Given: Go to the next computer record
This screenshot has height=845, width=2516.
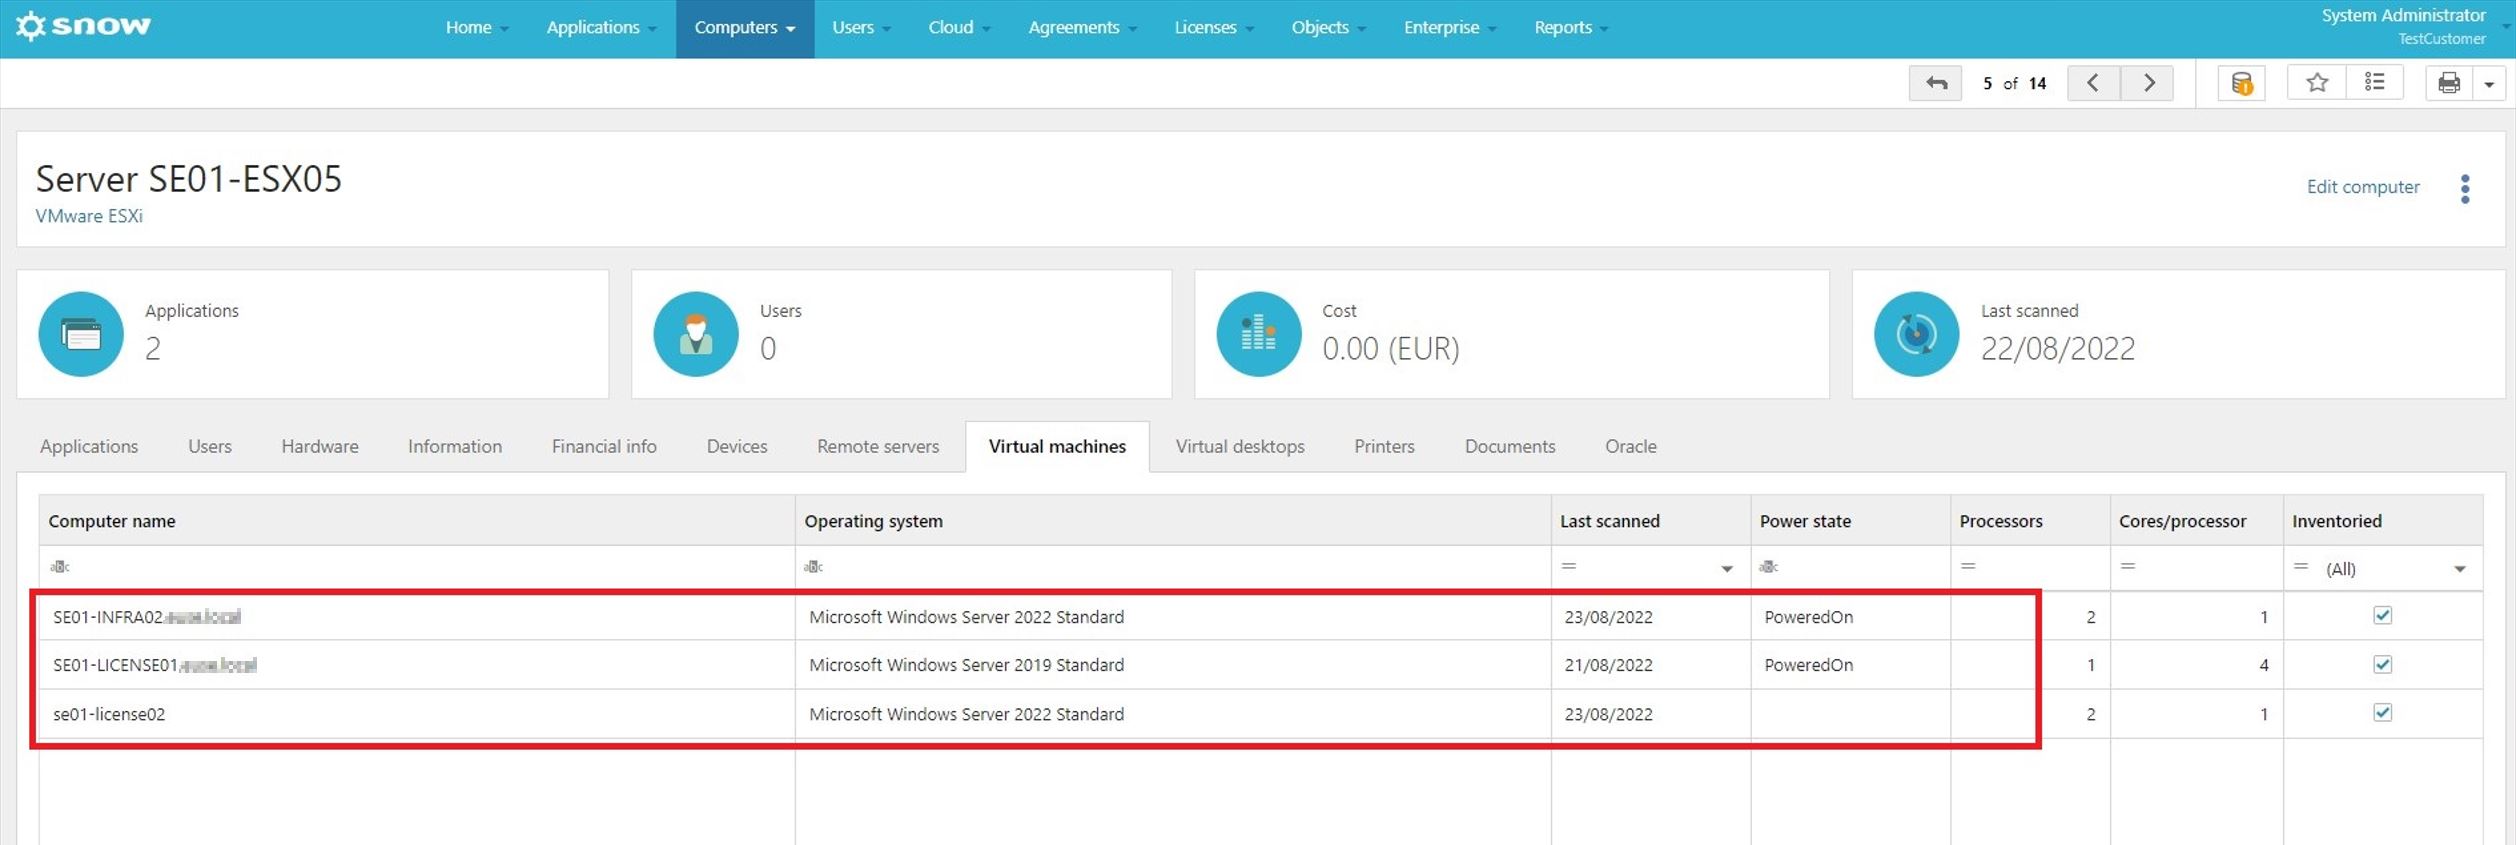Looking at the screenshot, I should point(2148,83).
